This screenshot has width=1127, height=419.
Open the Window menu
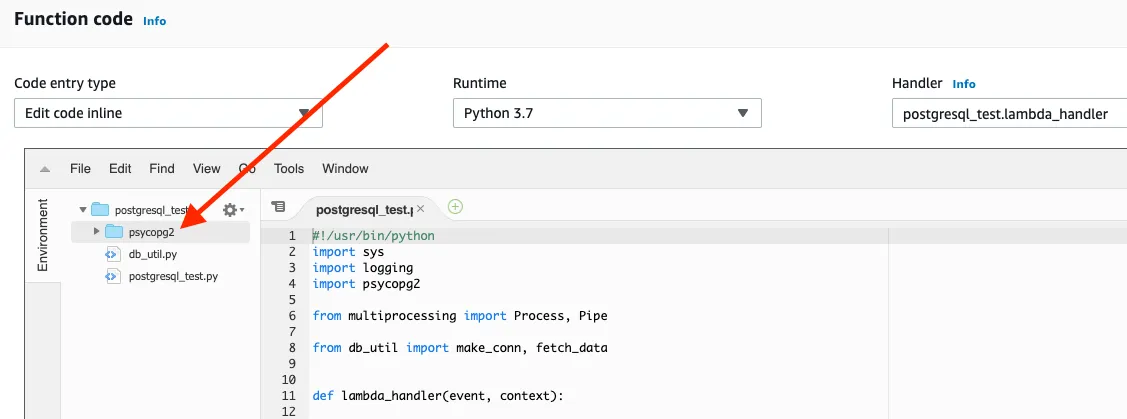(x=345, y=169)
